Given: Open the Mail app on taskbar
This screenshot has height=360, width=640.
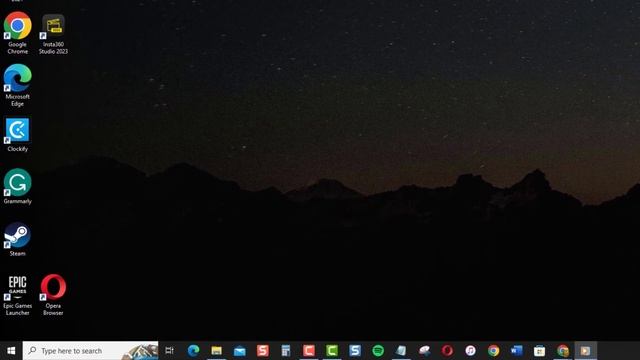Looking at the screenshot, I should [240, 351].
